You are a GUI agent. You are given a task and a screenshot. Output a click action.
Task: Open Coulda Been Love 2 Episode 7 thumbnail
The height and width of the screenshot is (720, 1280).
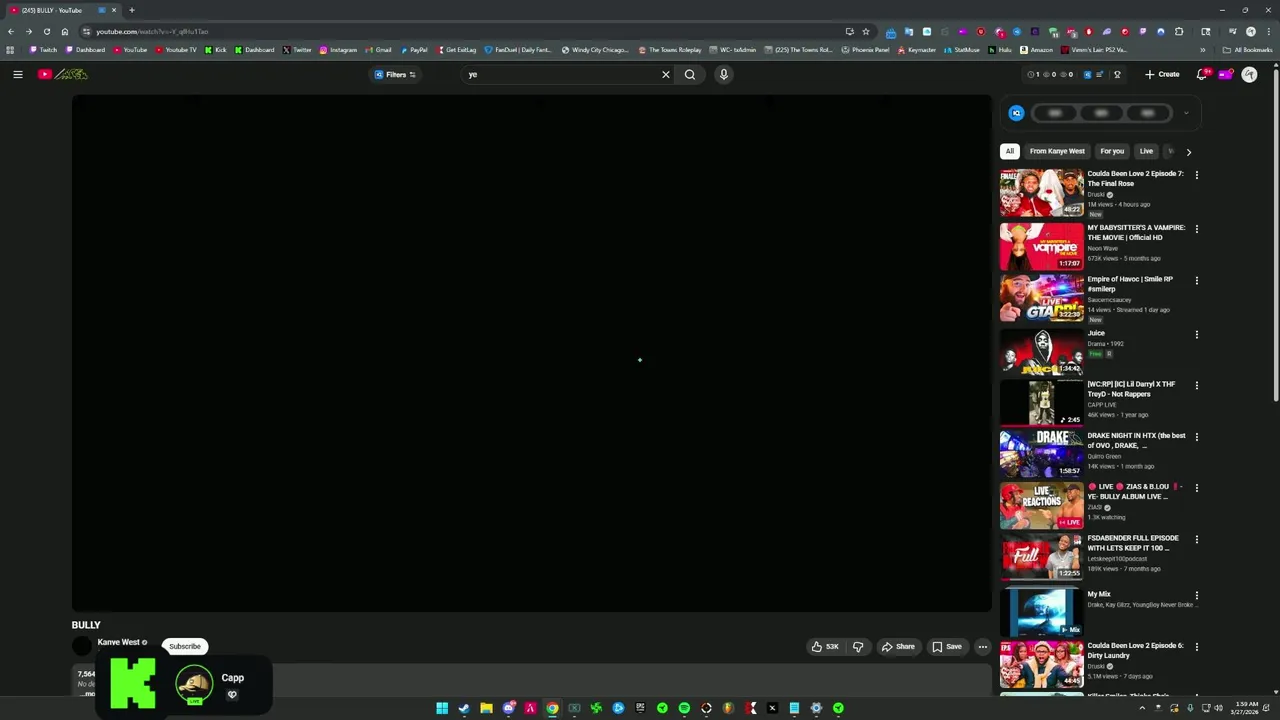1041,193
